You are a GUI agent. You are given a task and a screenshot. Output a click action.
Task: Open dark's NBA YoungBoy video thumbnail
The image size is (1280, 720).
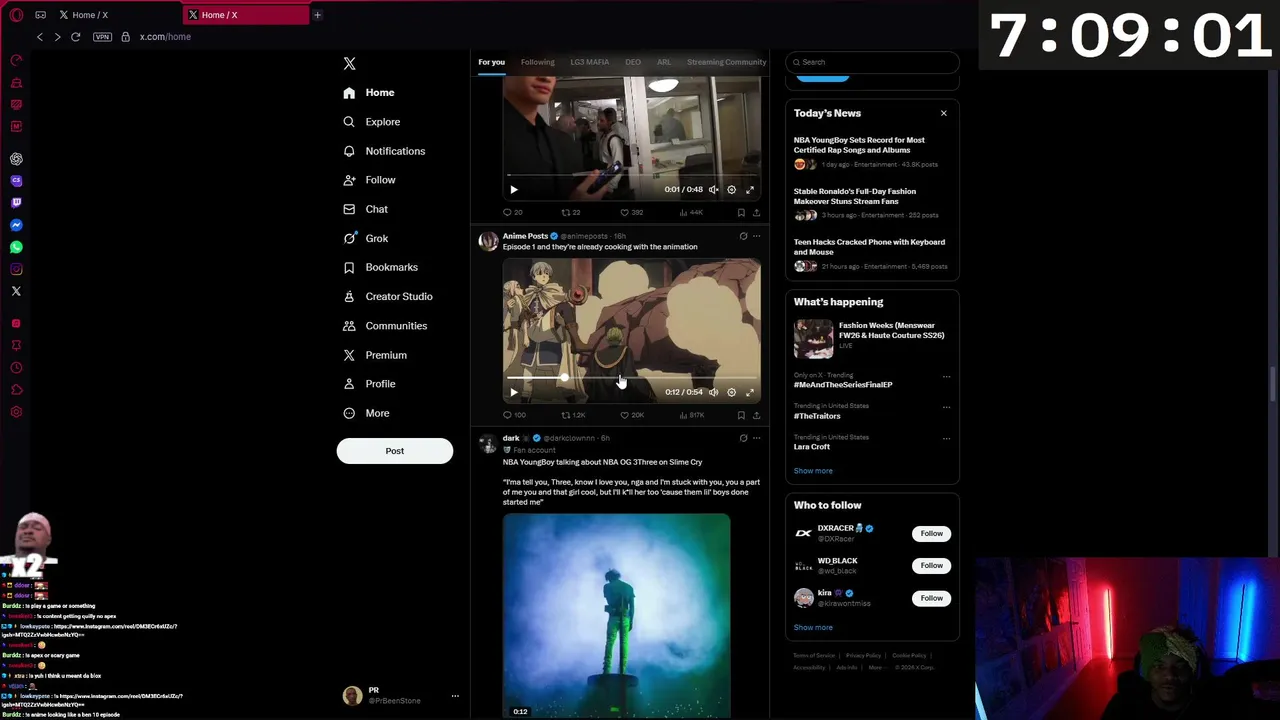616,616
